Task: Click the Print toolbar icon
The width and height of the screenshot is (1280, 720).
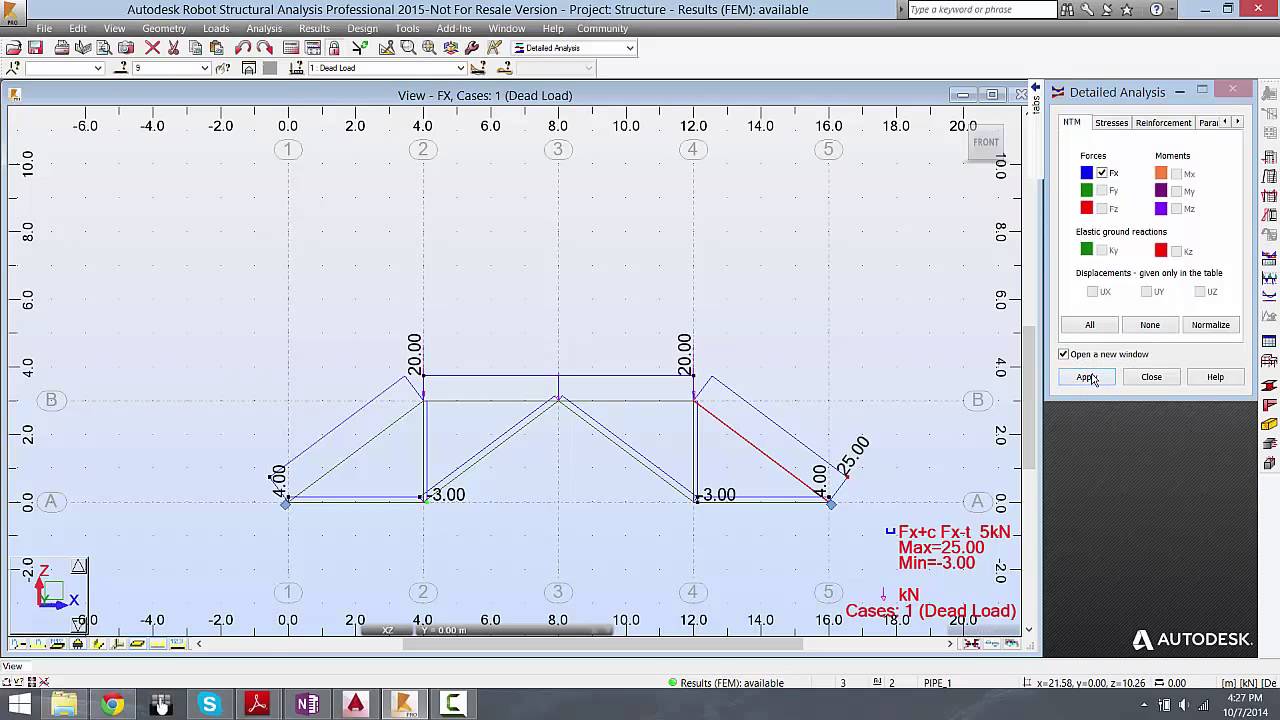Action: pyautogui.click(x=62, y=48)
